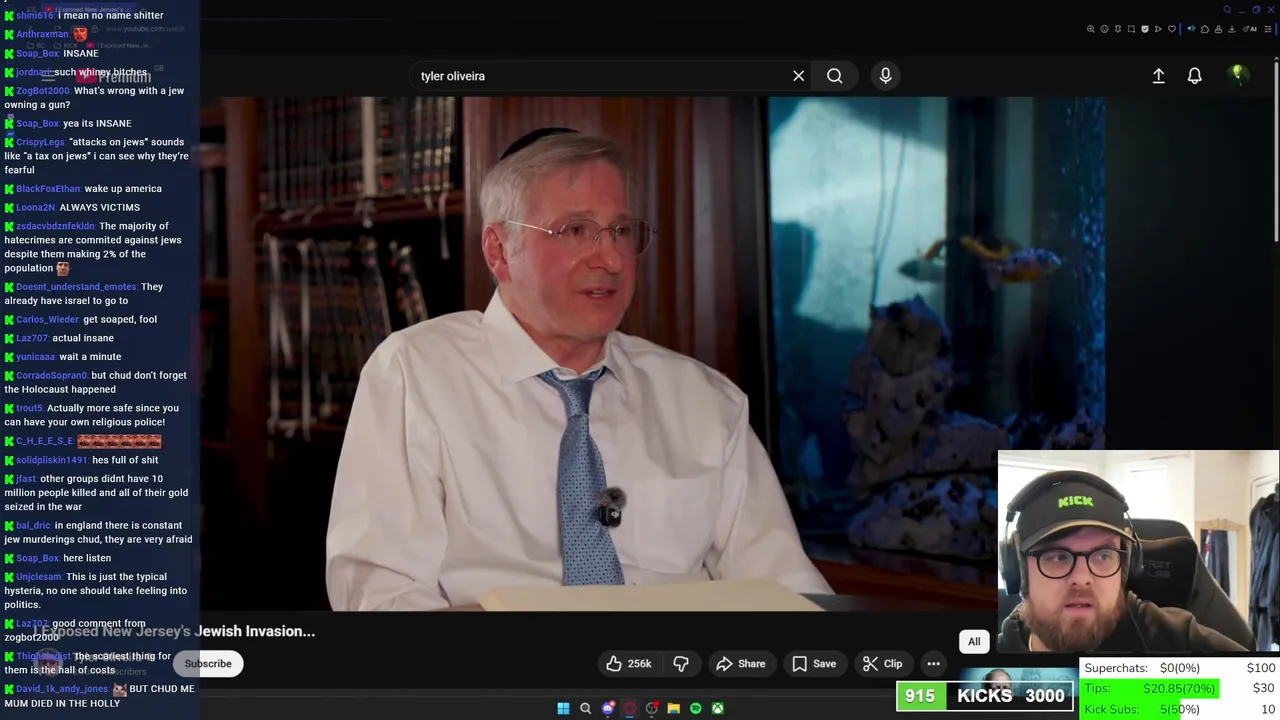Open Windows taskbar search

(585, 708)
